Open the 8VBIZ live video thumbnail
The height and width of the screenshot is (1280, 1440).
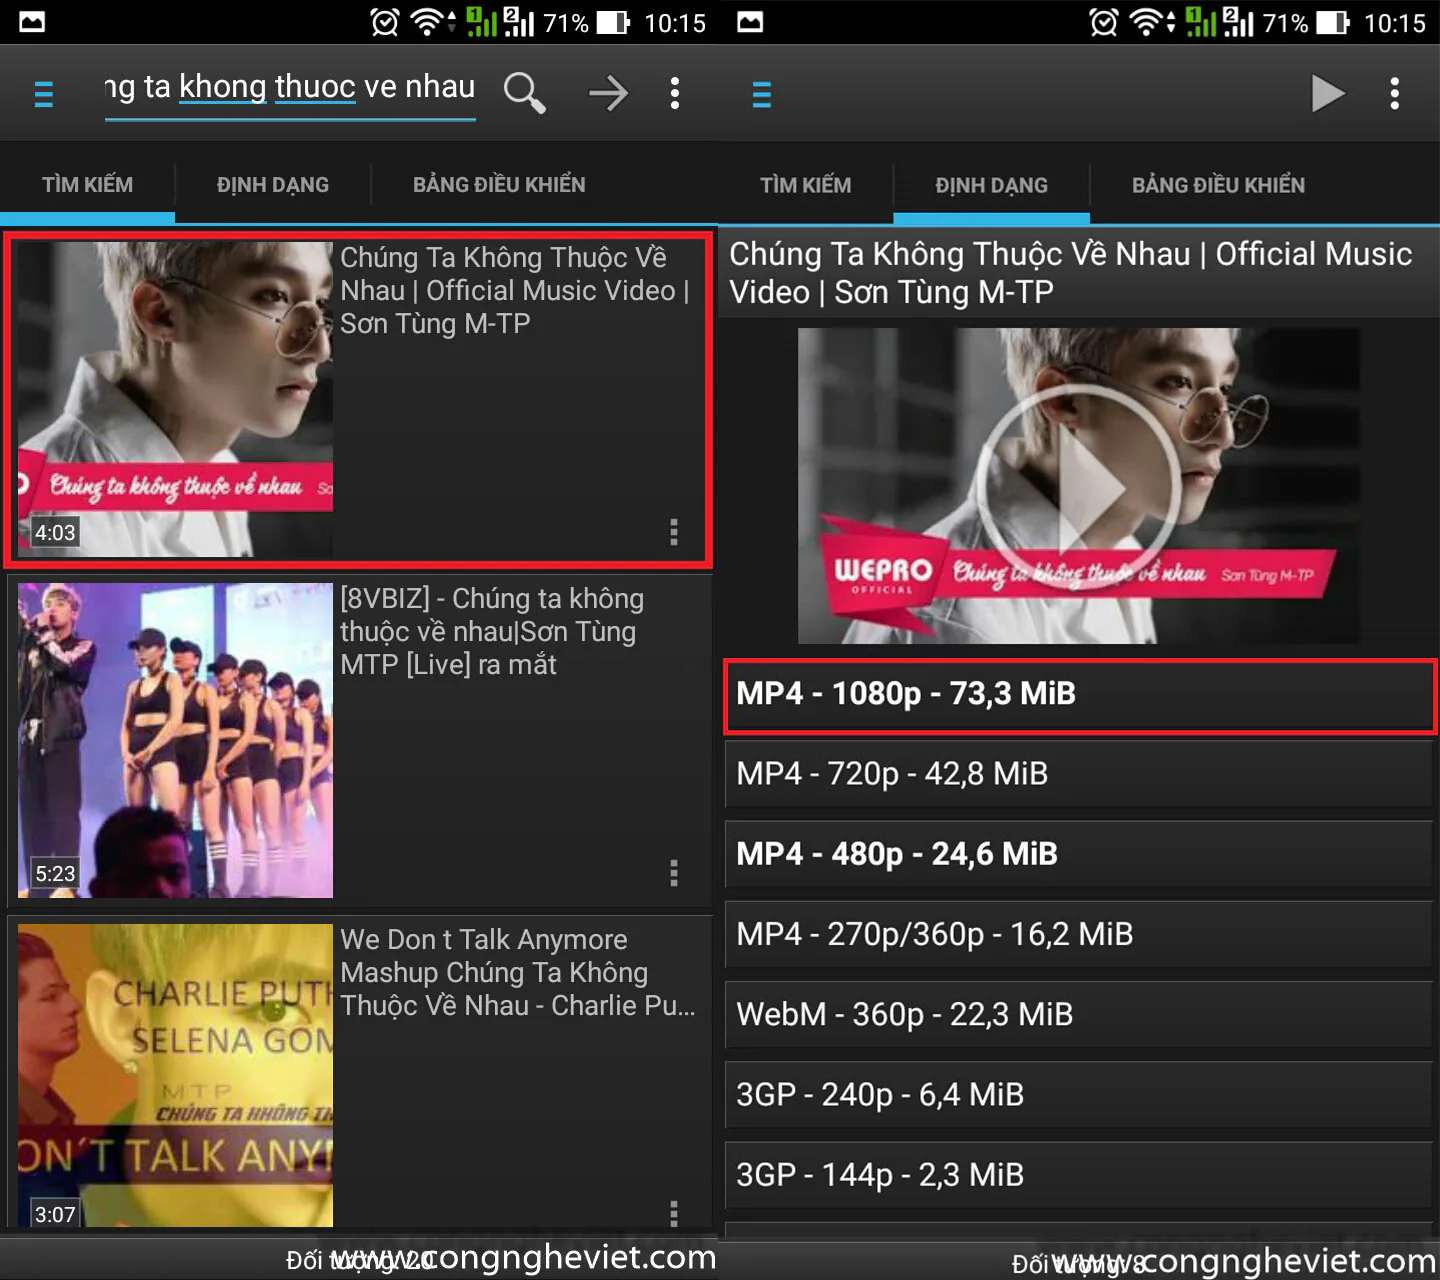(175, 740)
